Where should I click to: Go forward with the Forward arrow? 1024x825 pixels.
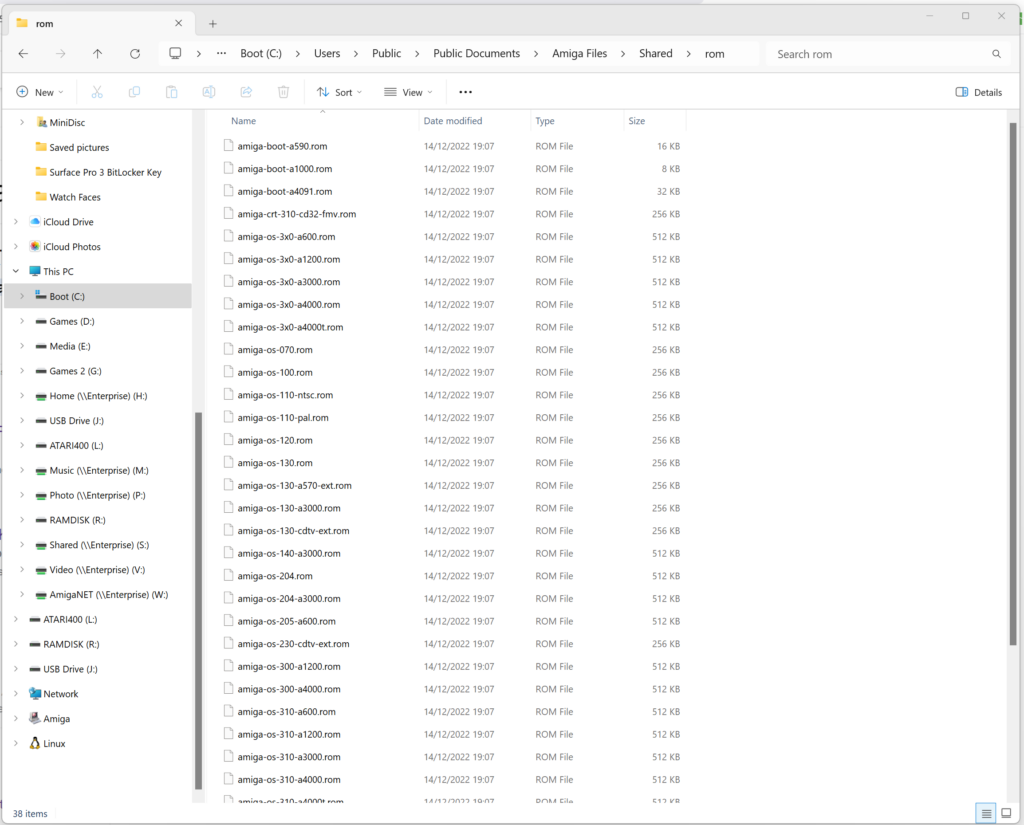coord(61,54)
